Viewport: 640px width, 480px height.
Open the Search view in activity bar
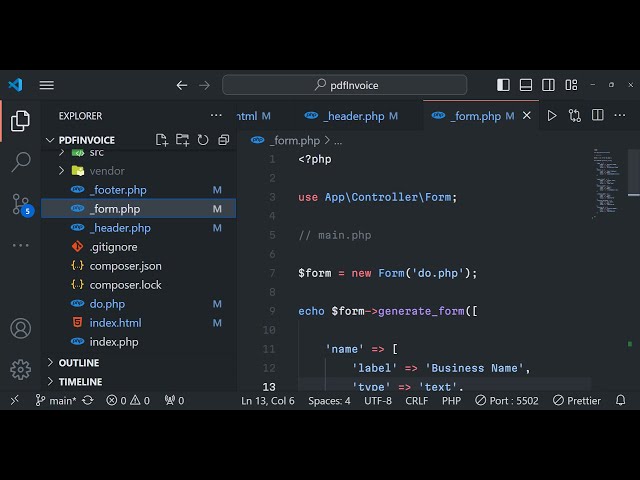click(x=20, y=162)
